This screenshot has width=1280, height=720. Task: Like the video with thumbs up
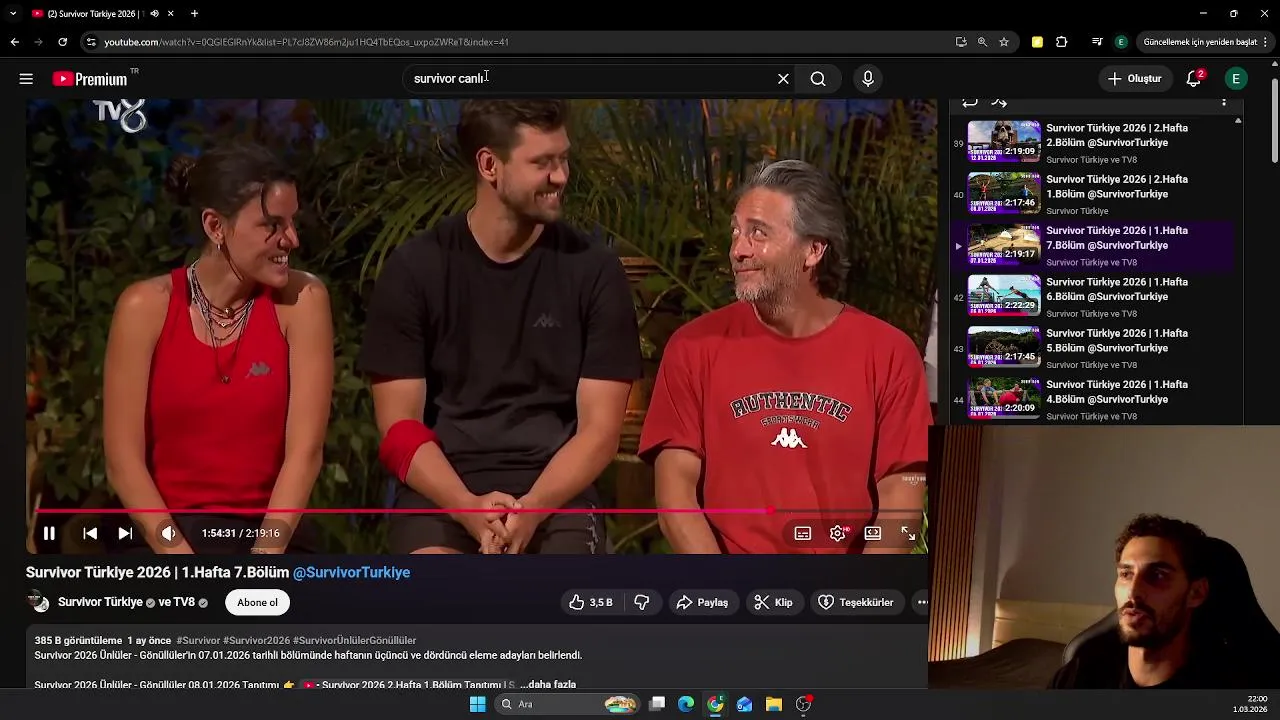590,602
